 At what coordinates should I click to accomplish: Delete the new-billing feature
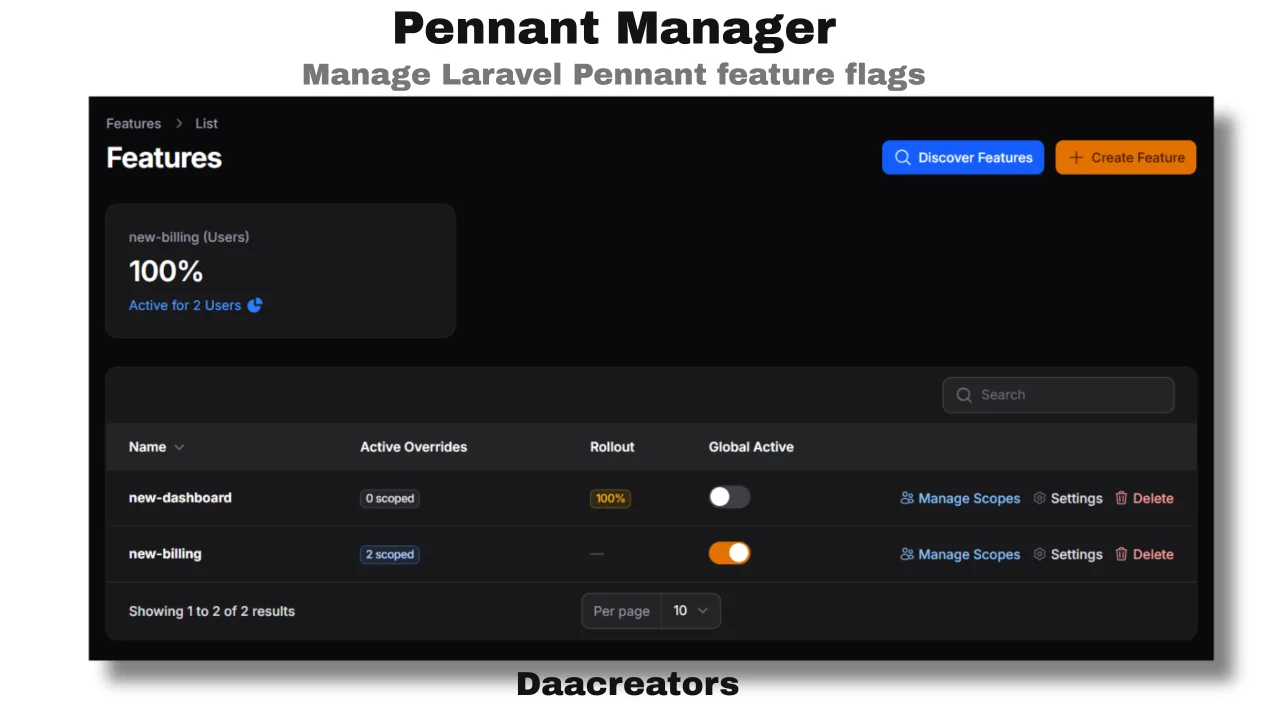[1144, 554]
